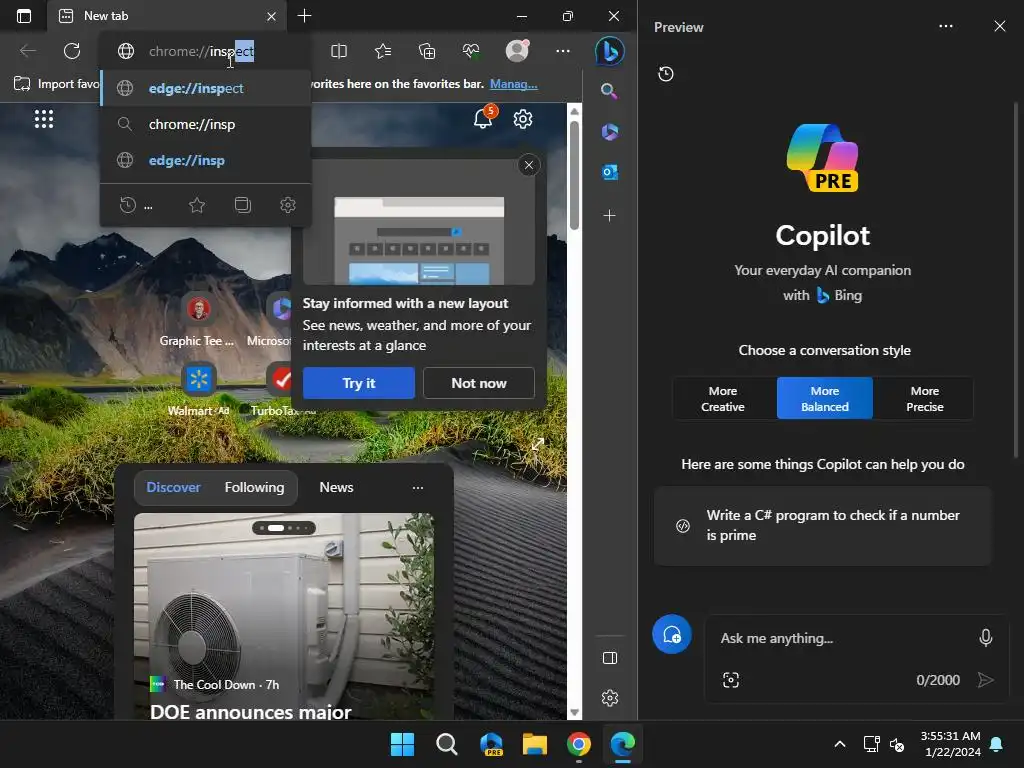Open the sidebar Search icon
1024x768 pixels.
pos(609,91)
